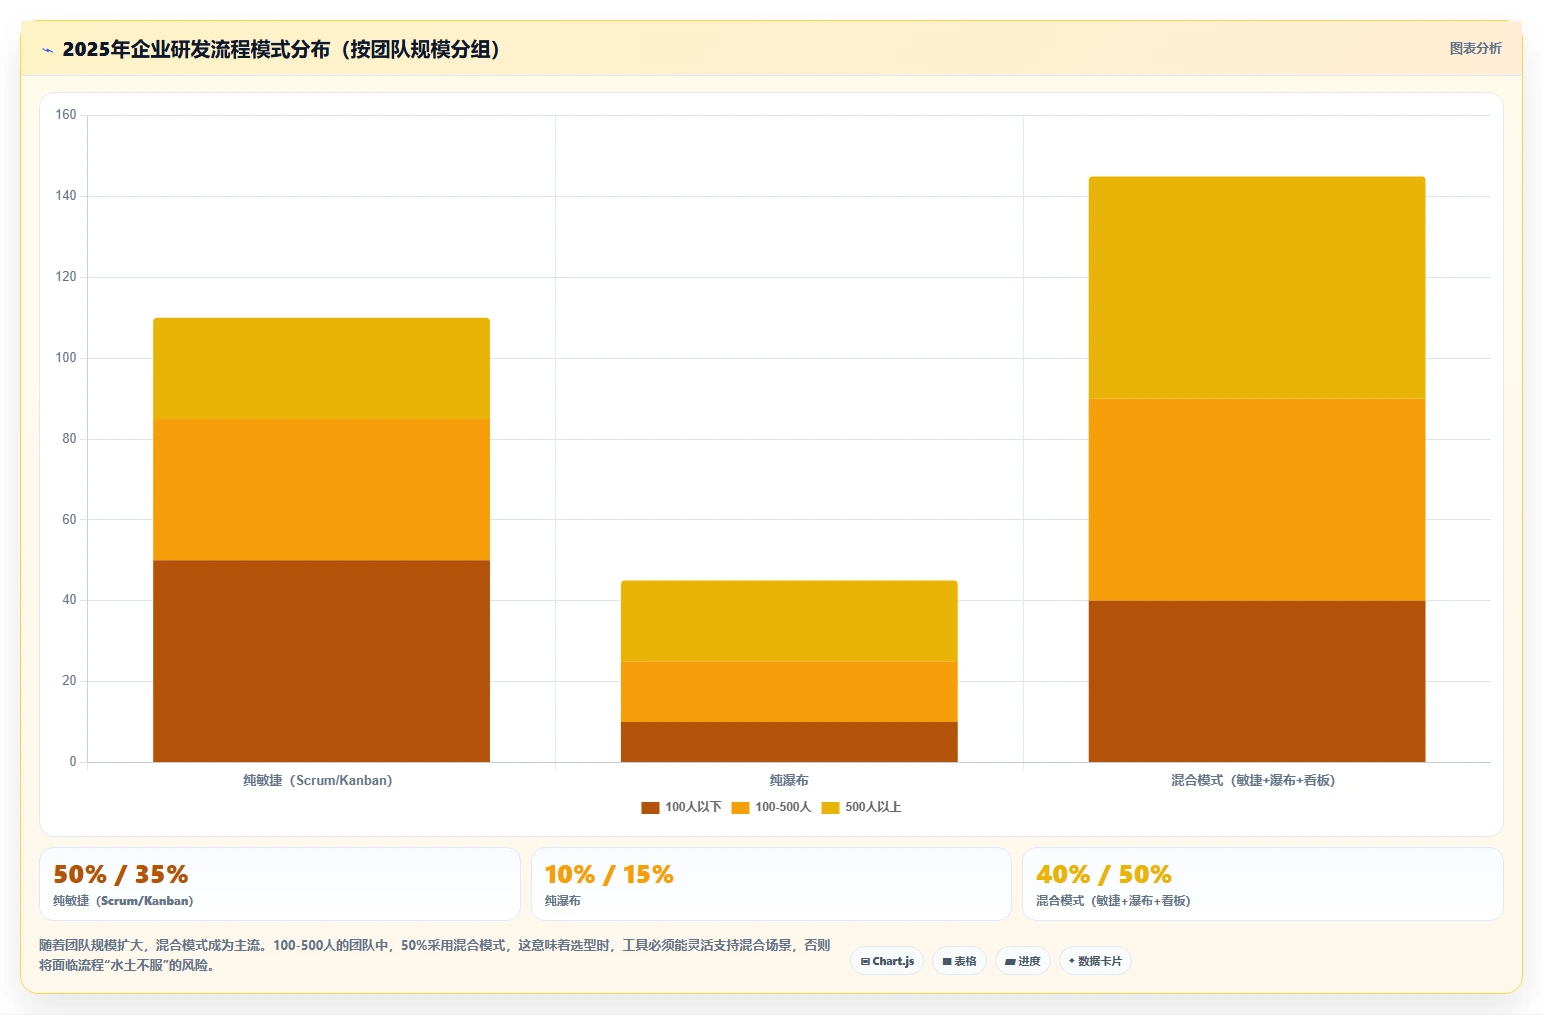Toggle the 100人以下 legend series
Screen dimensions: 1543x1015
click(x=681, y=807)
